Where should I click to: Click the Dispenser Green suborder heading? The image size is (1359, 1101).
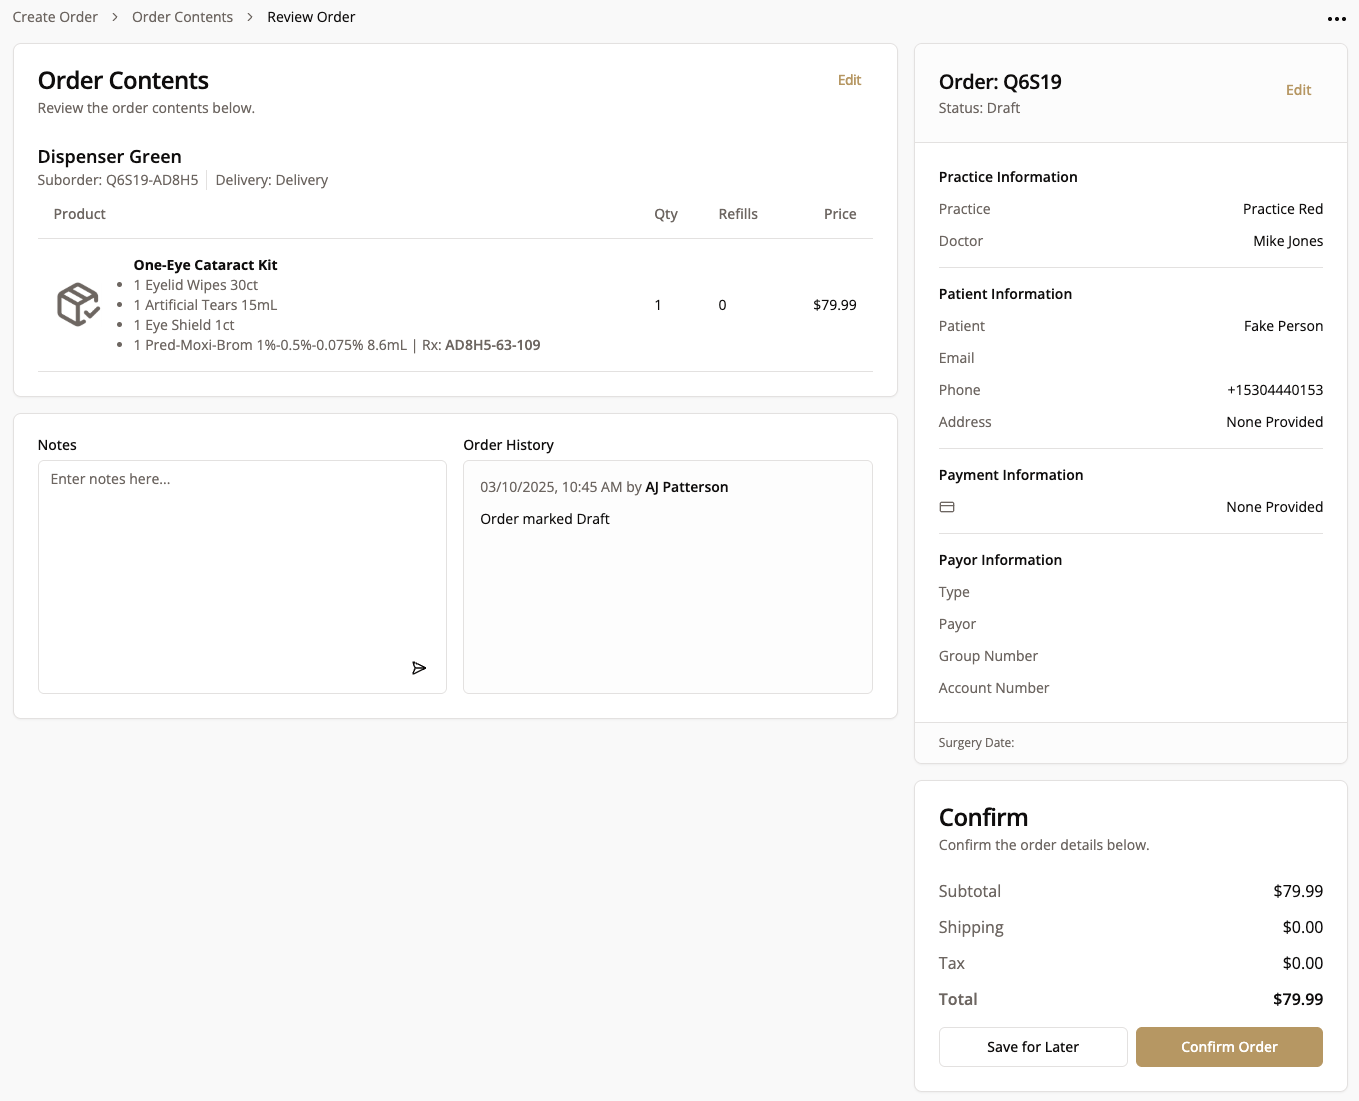[x=109, y=157]
